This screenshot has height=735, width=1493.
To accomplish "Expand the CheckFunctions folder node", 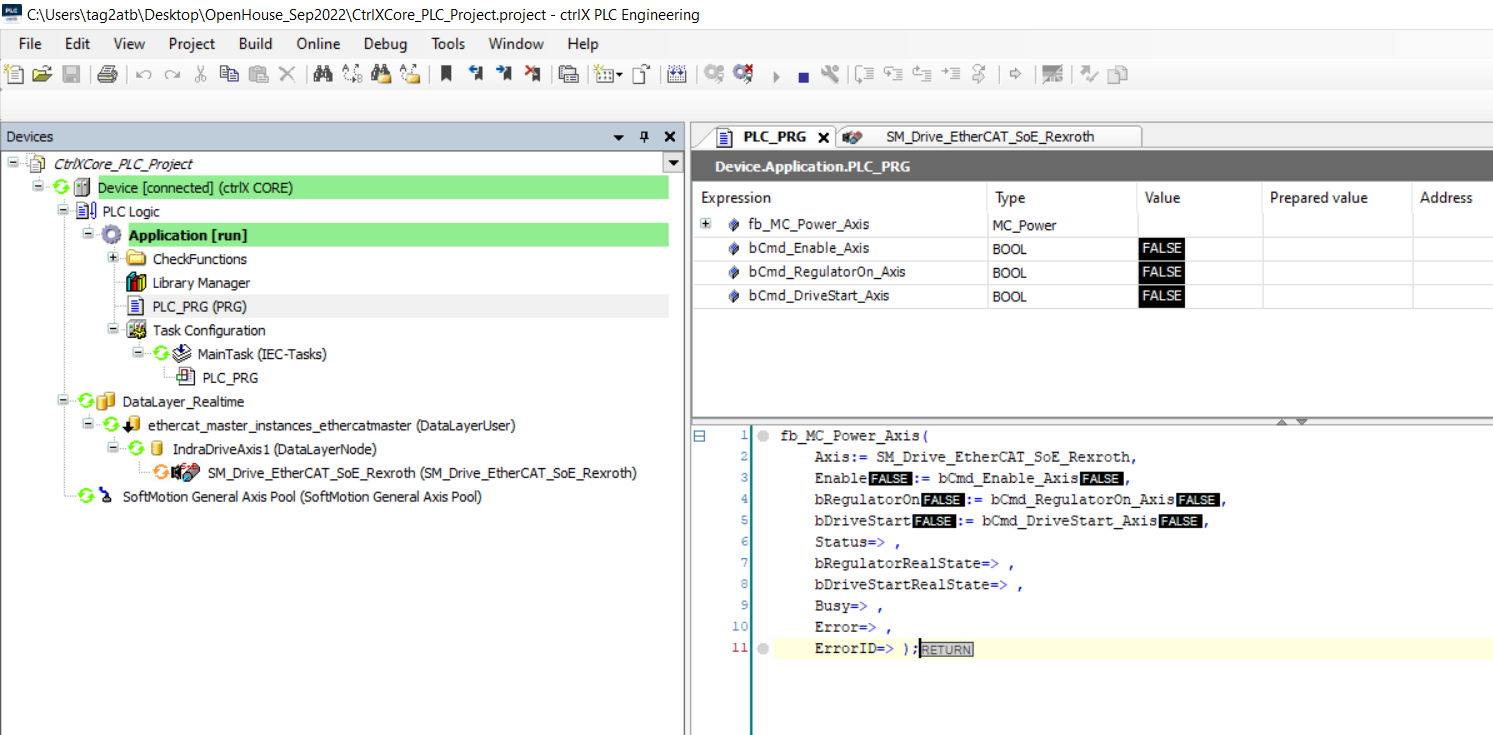I will coord(113,259).
